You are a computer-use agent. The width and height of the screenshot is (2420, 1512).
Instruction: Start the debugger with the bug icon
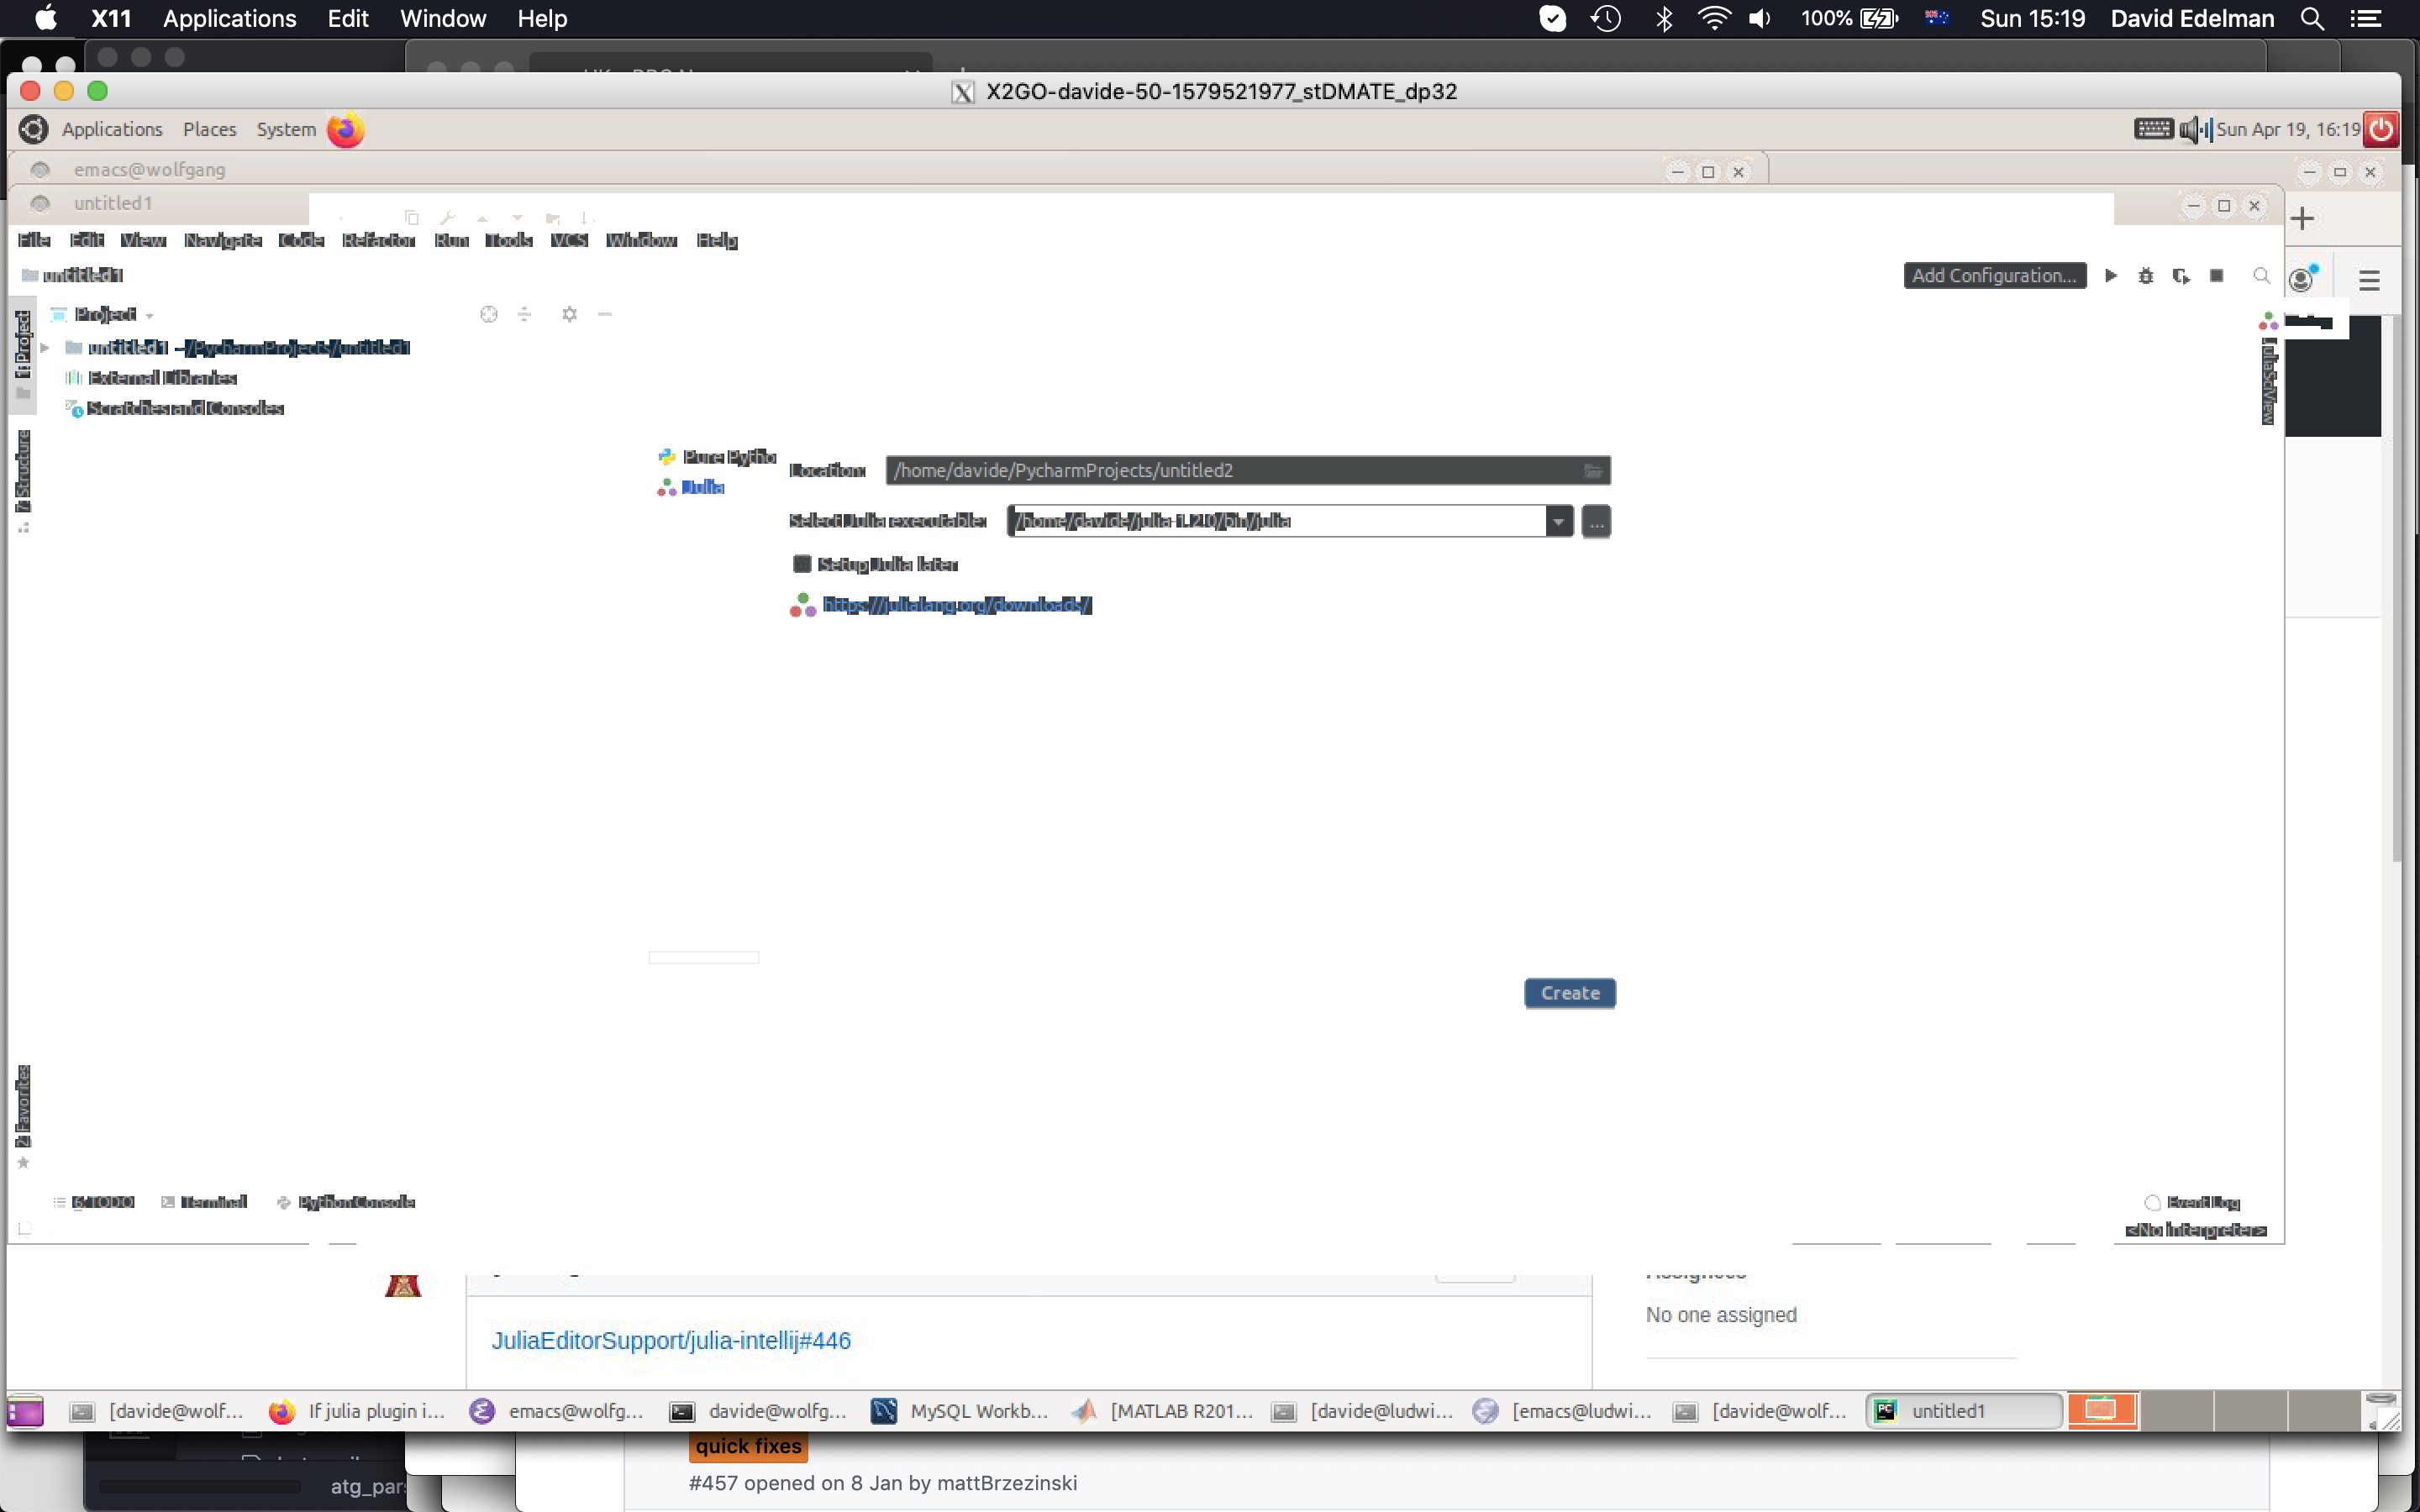pyautogui.click(x=2146, y=276)
